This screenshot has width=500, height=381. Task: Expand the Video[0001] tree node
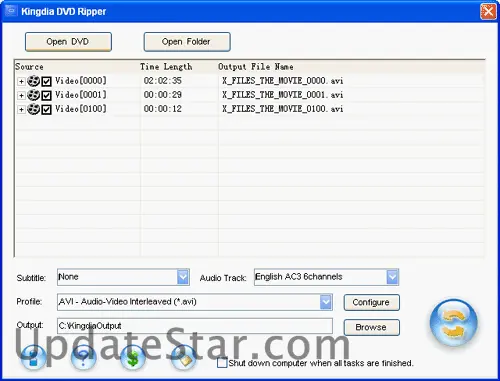point(21,95)
